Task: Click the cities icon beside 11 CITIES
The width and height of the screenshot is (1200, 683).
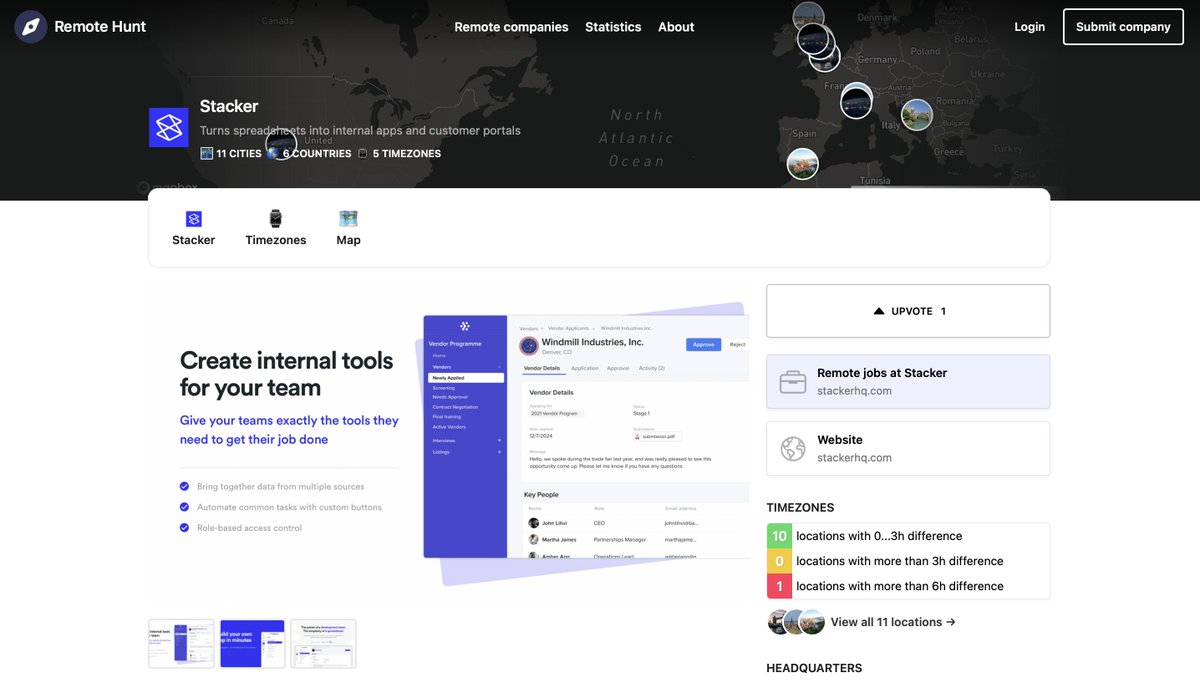Action: click(x=207, y=154)
